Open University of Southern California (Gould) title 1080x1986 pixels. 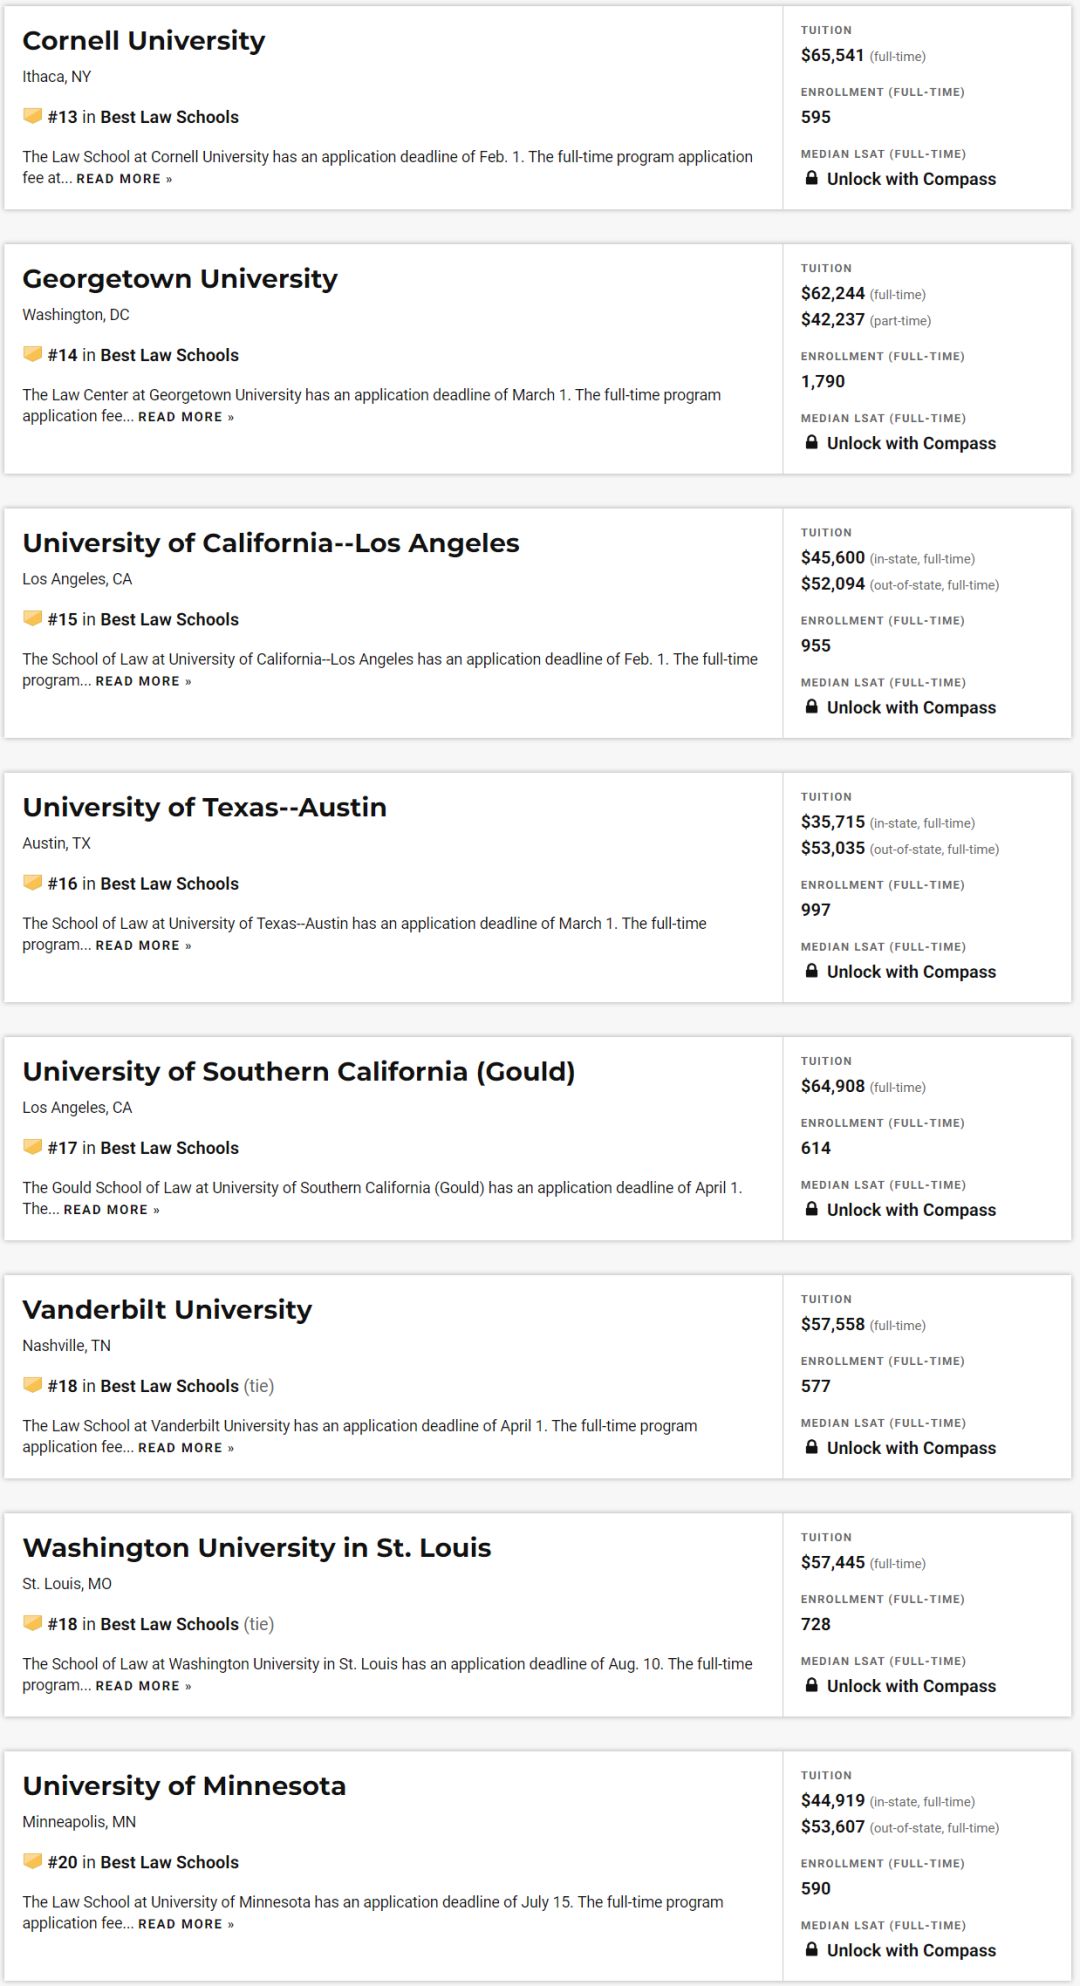coord(299,1072)
